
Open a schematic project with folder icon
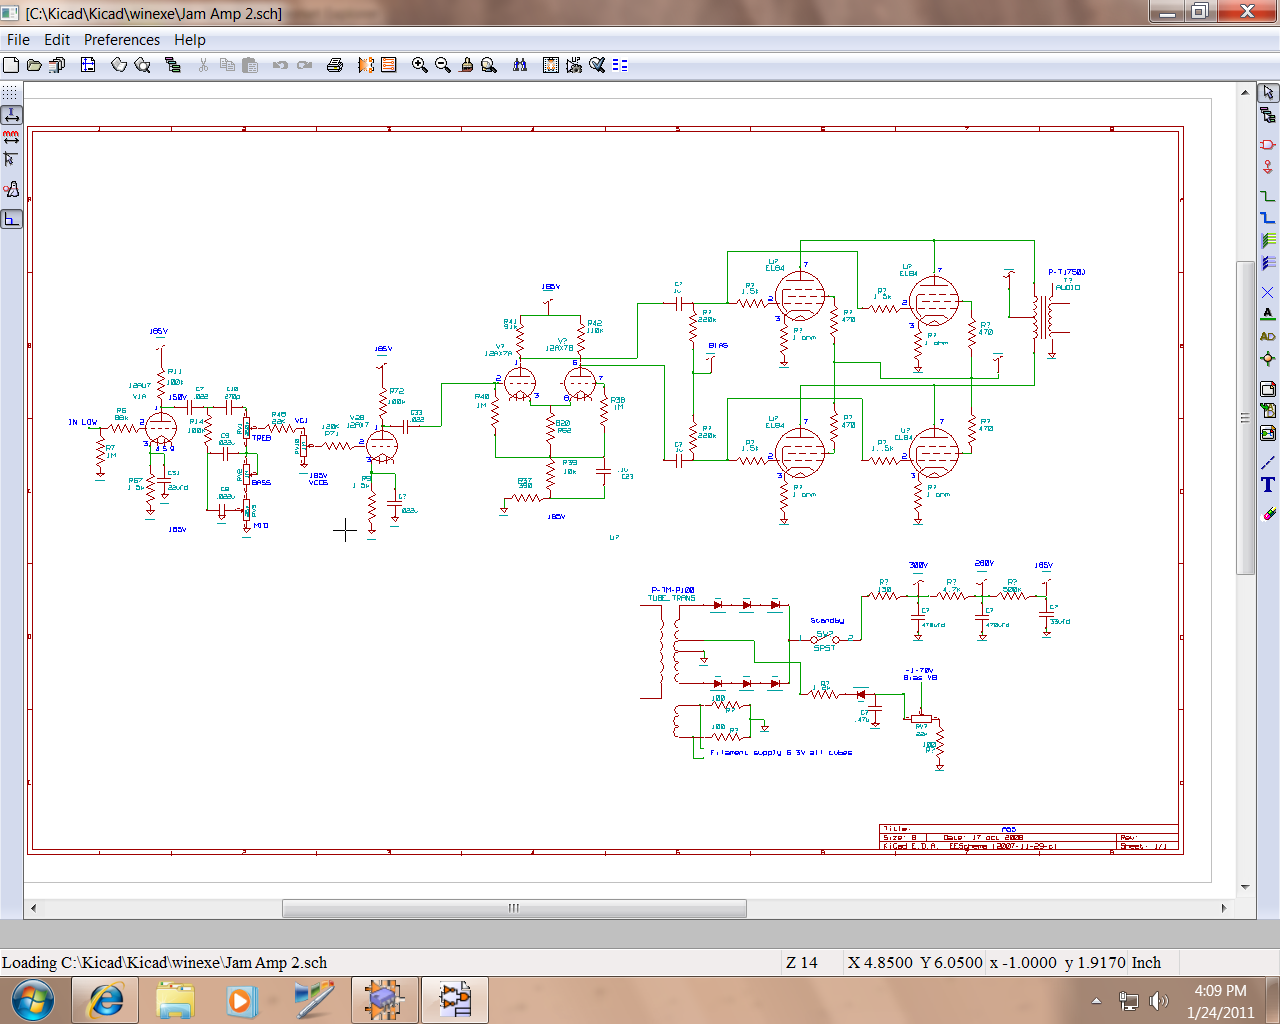(x=34, y=65)
